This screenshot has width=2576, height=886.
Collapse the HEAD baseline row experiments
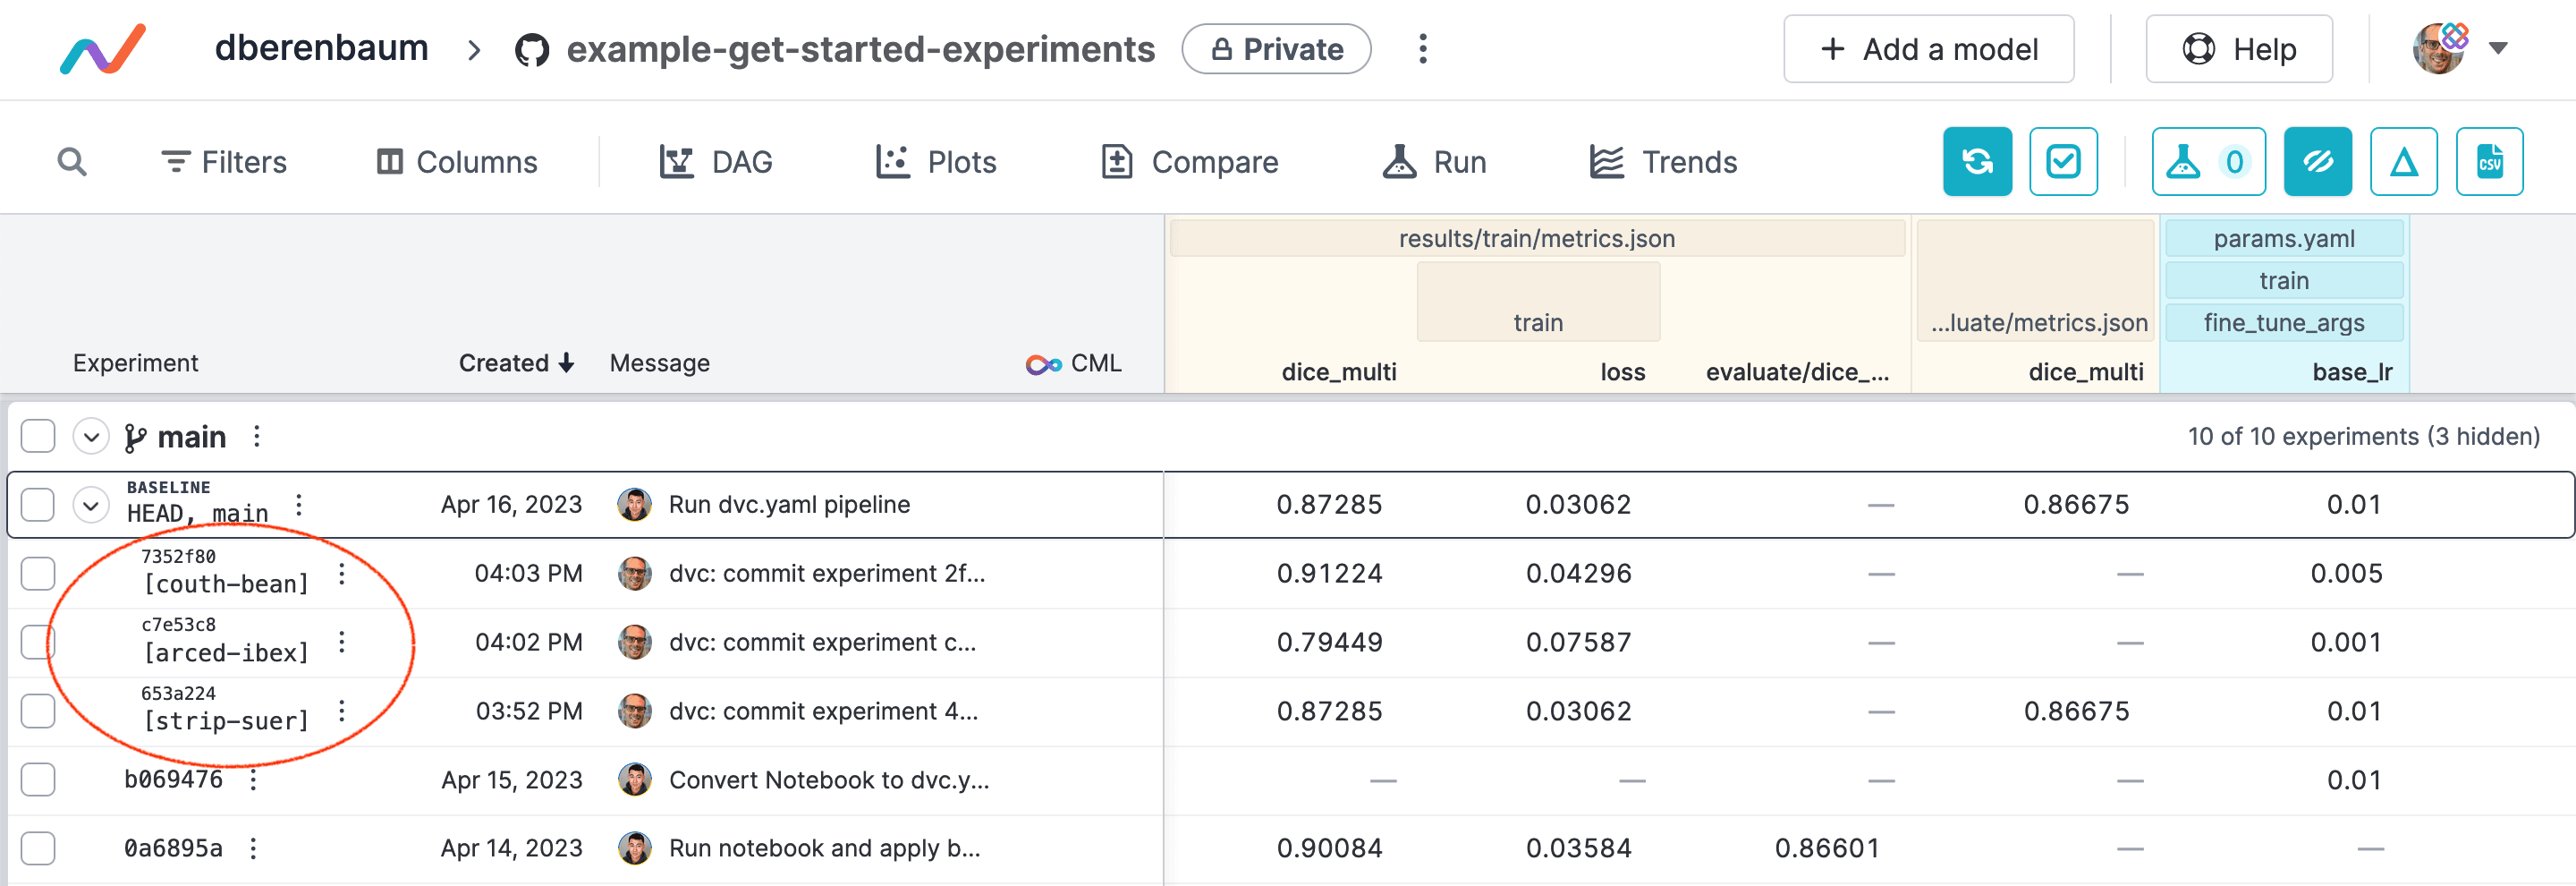coord(91,505)
